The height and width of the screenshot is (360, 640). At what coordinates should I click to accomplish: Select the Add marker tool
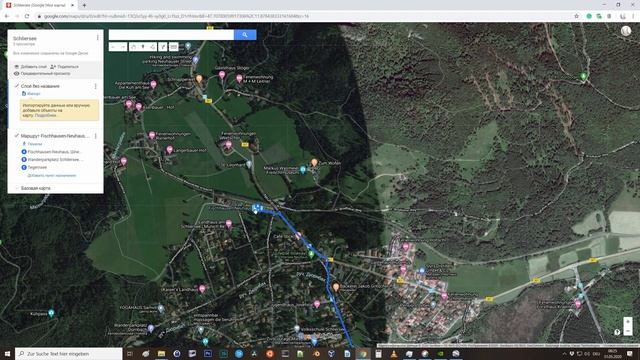(143, 47)
